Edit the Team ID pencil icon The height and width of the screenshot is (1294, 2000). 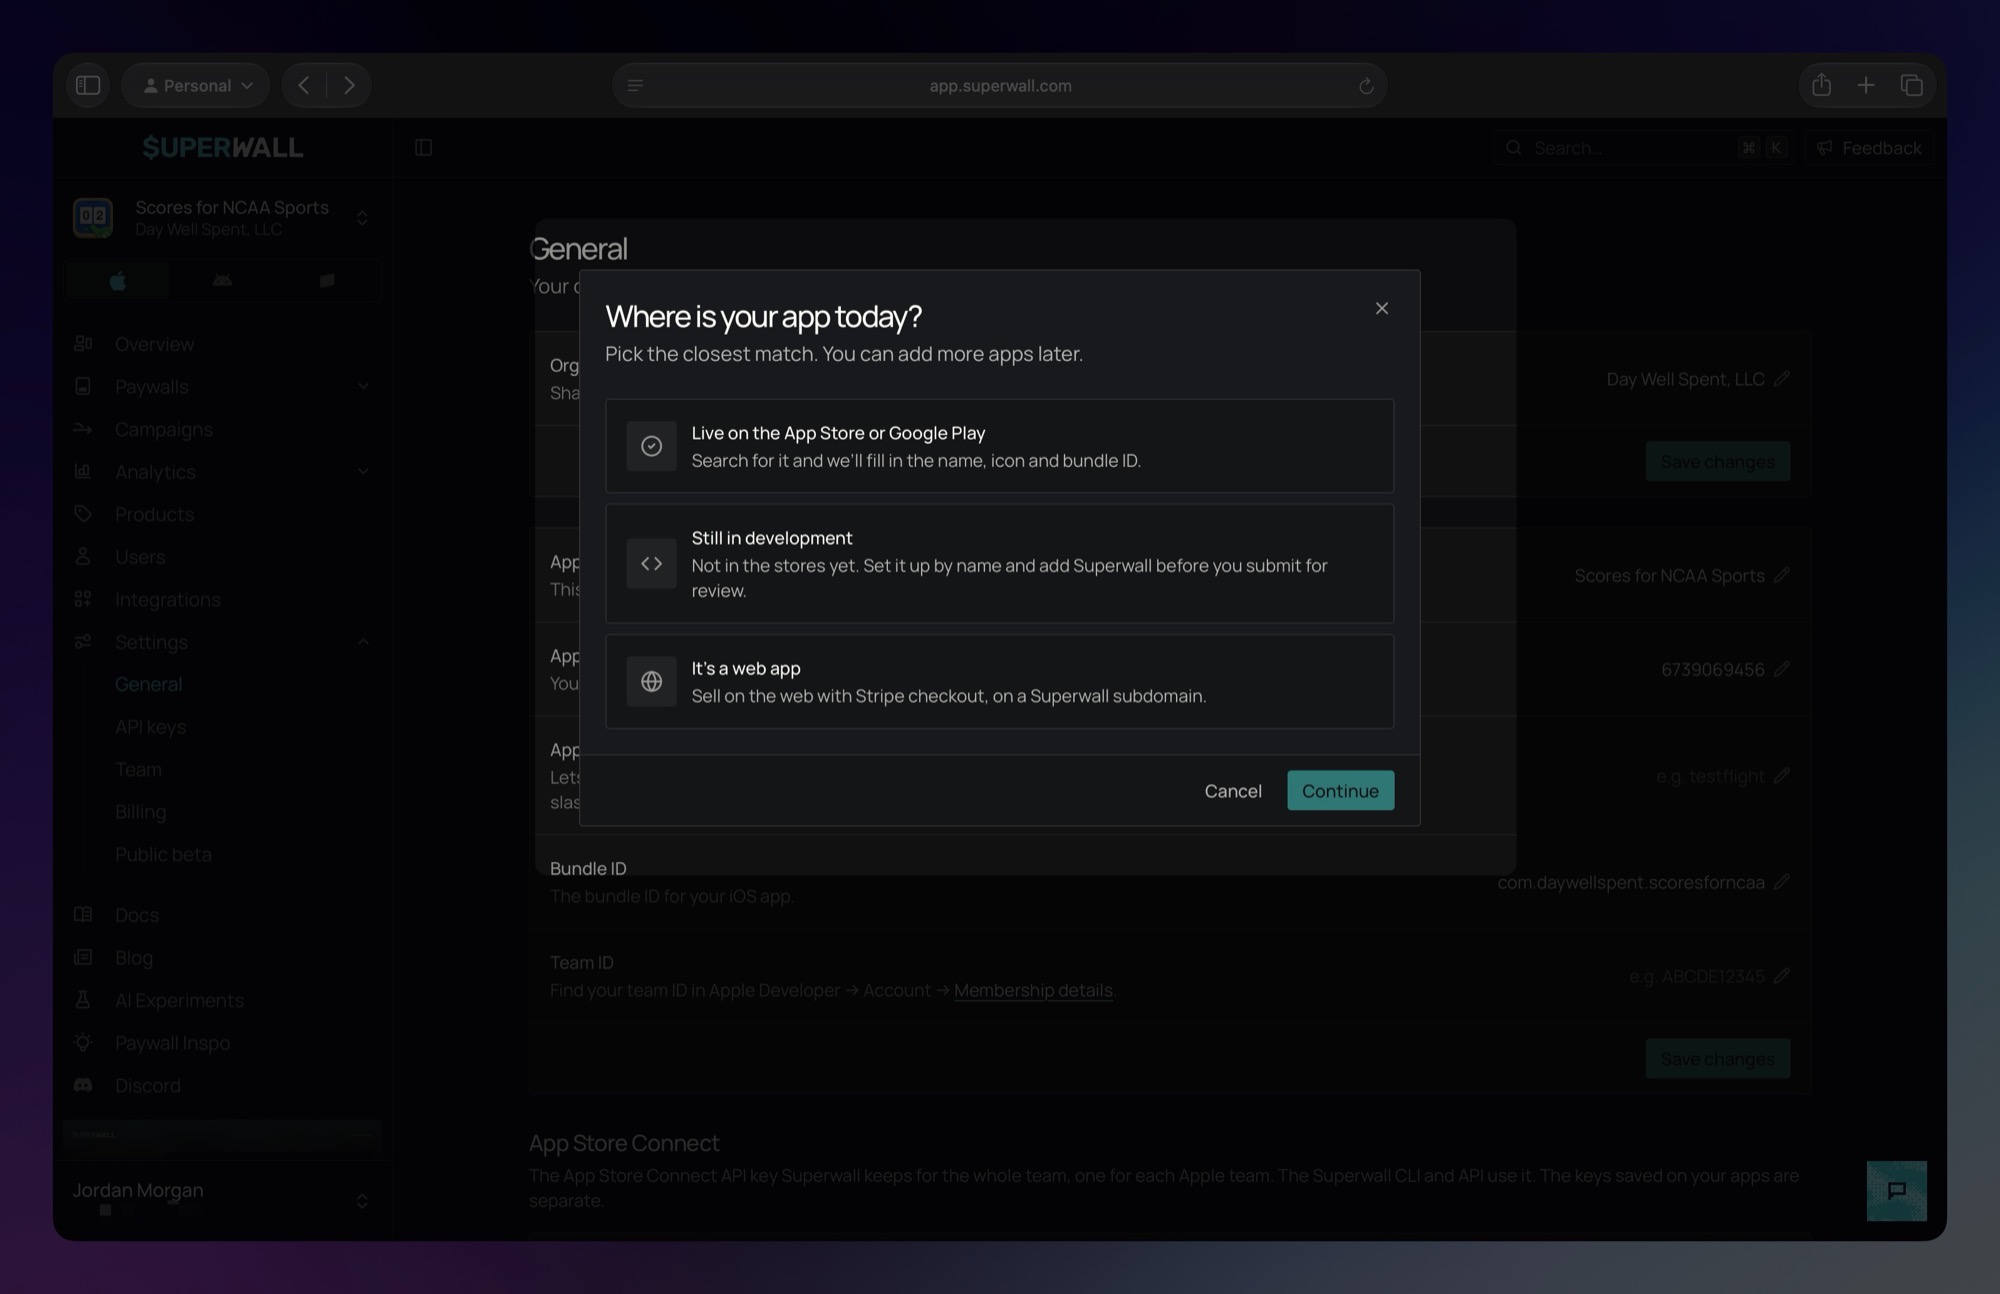click(1781, 976)
